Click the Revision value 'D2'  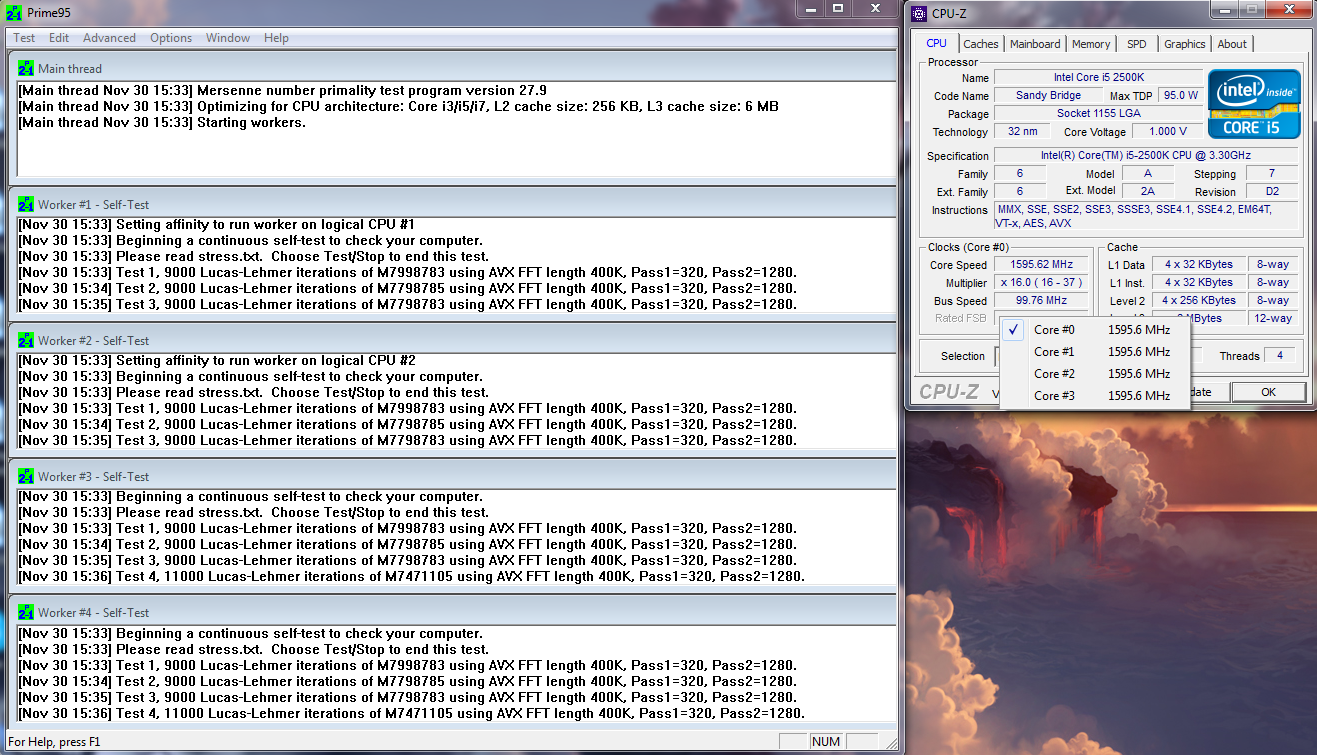[1271, 191]
